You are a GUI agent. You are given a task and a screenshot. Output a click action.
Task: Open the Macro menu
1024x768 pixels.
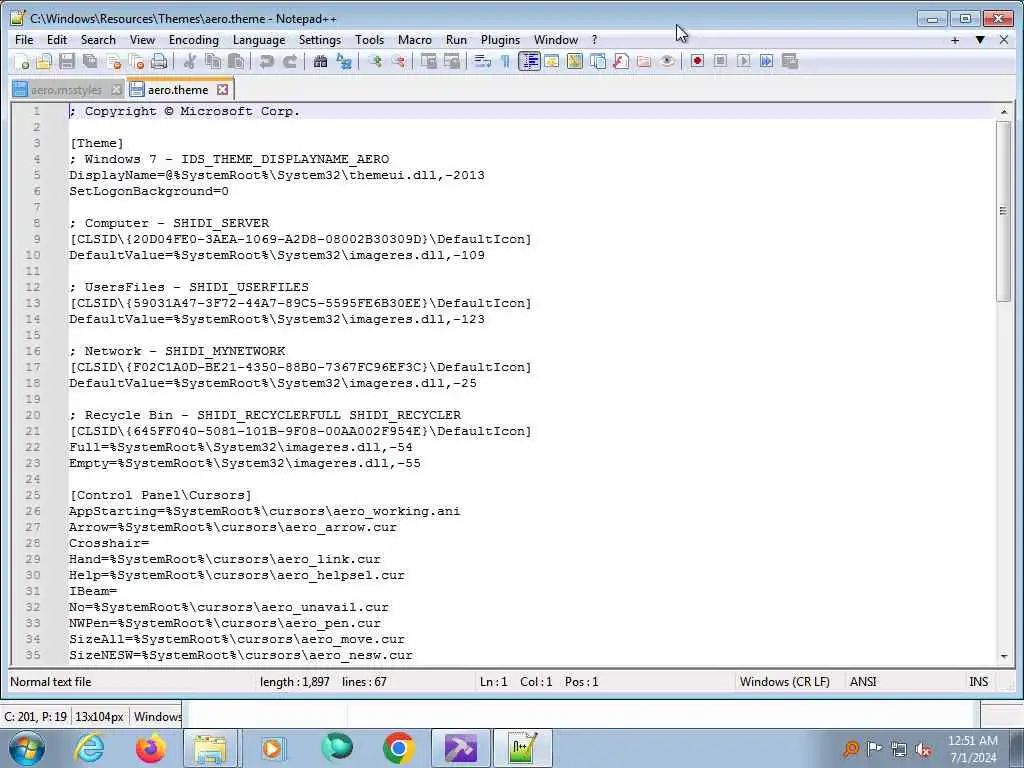(x=415, y=40)
